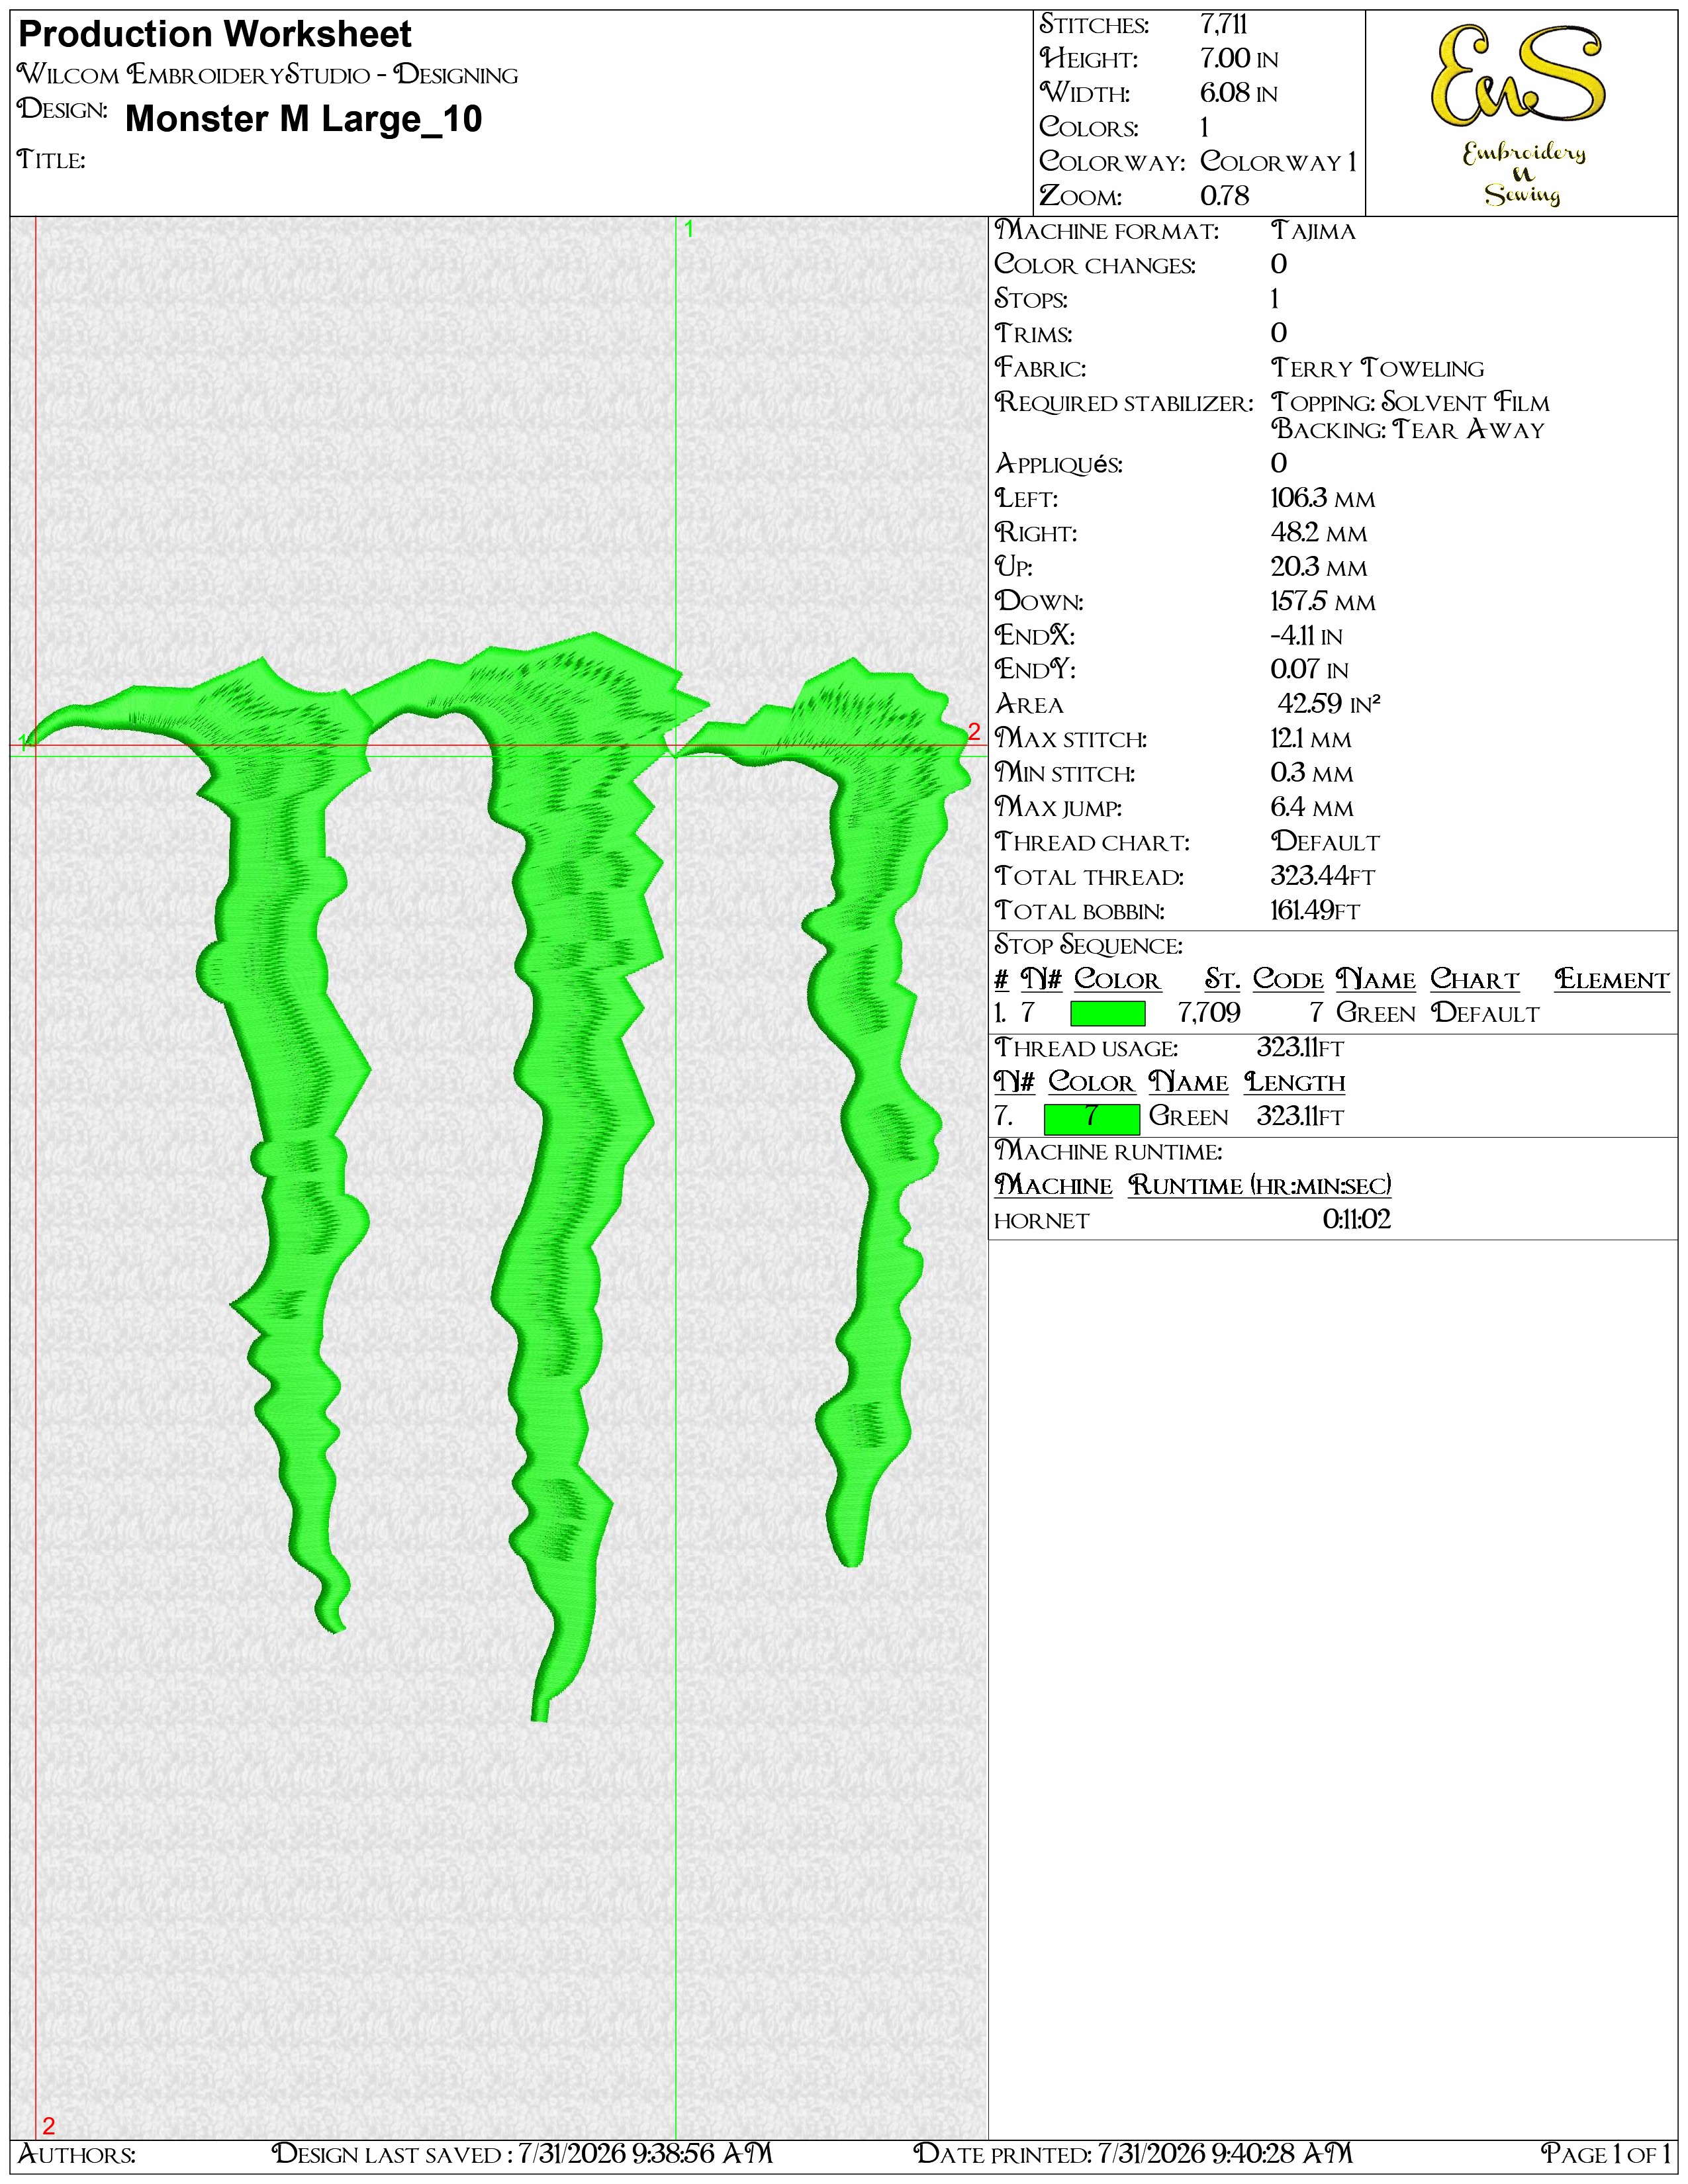This screenshot has height=2184, width=1688.
Task: Select the height value "7.00 in"
Action: coord(1239,59)
